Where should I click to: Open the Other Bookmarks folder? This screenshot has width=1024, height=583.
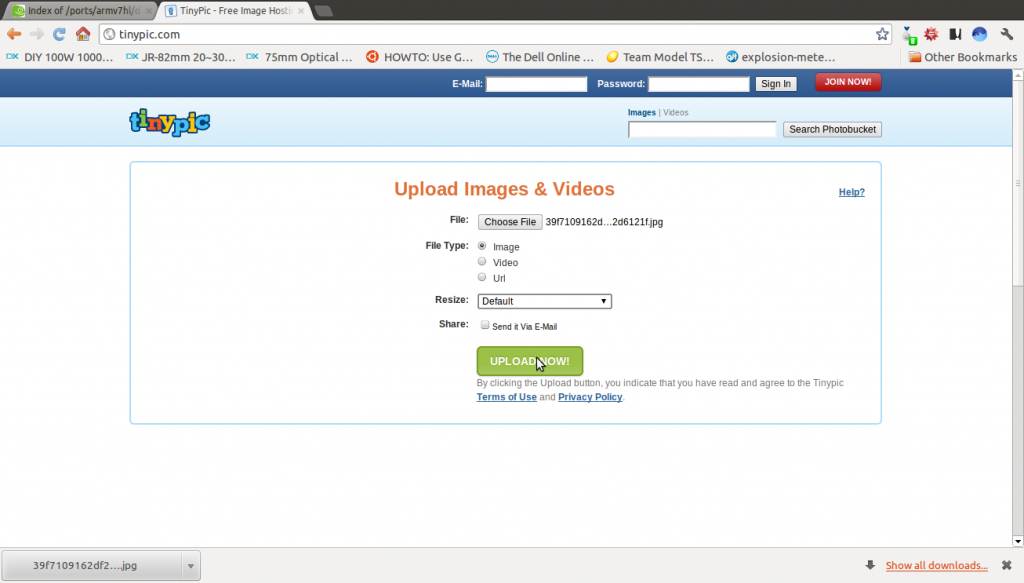tap(961, 57)
